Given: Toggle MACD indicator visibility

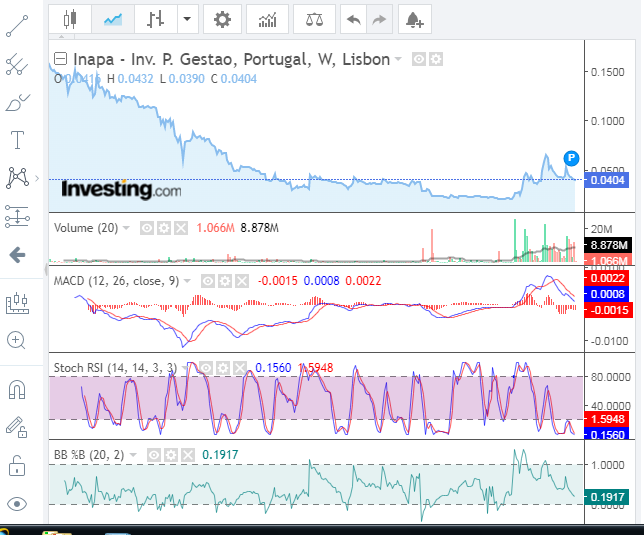Looking at the screenshot, I should tap(208, 281).
